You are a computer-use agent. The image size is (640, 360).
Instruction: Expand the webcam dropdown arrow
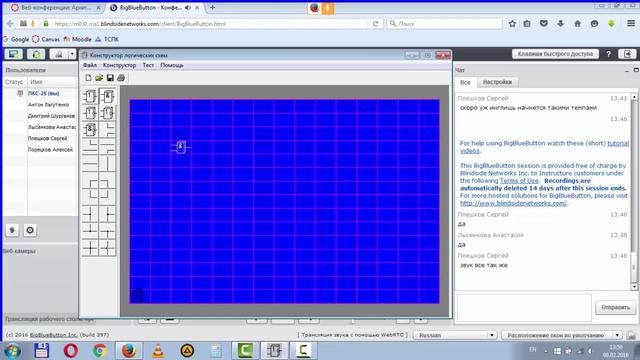[72, 54]
